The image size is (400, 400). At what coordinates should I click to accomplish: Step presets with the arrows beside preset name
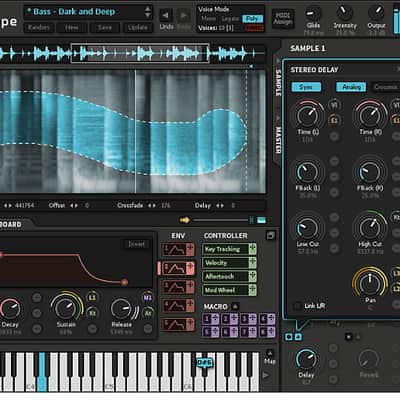[148, 12]
